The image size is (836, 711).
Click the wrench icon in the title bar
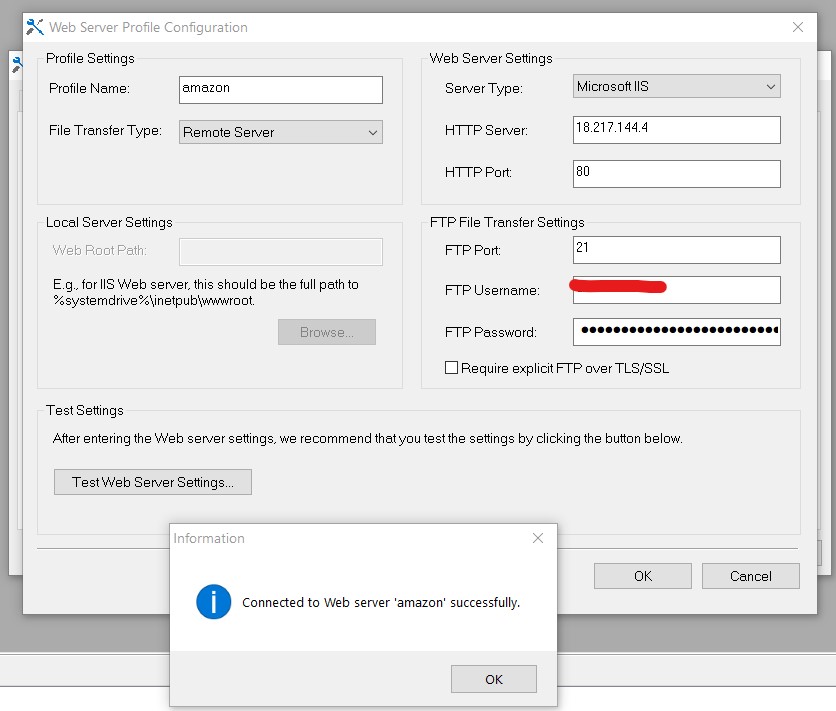tap(36, 27)
